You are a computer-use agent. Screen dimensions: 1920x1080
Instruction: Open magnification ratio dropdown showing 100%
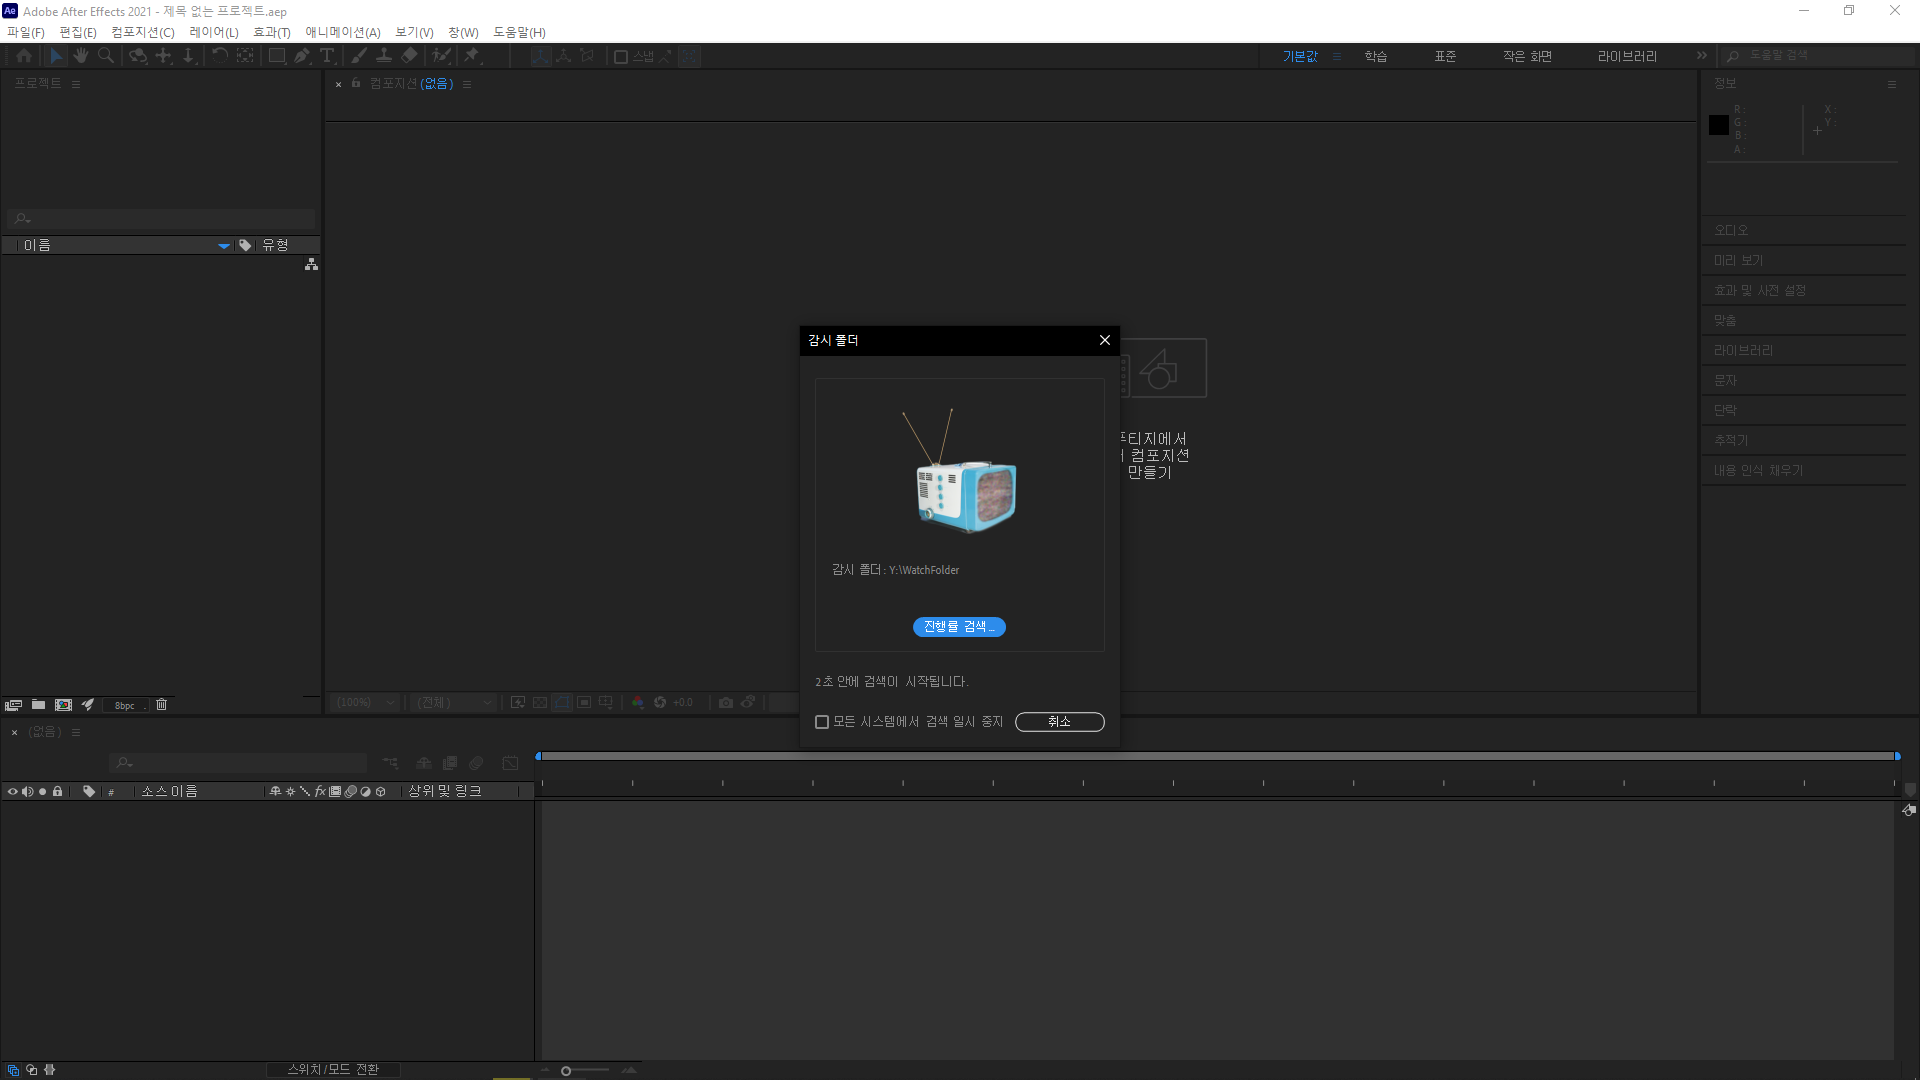(x=366, y=703)
